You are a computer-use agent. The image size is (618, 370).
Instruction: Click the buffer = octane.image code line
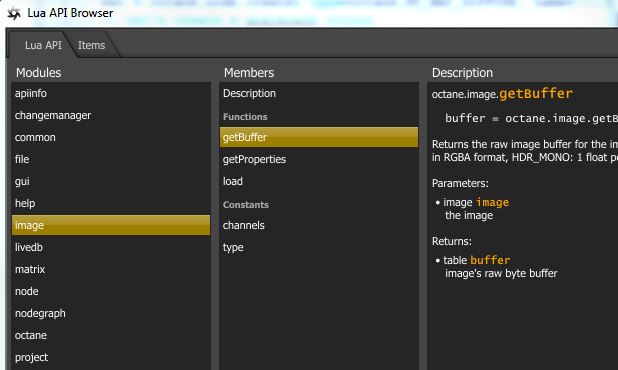(x=531, y=119)
